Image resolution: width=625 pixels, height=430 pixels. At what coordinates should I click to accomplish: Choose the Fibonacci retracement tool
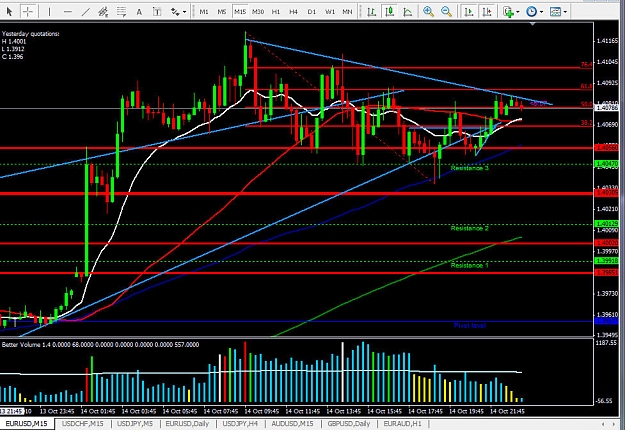click(x=122, y=12)
